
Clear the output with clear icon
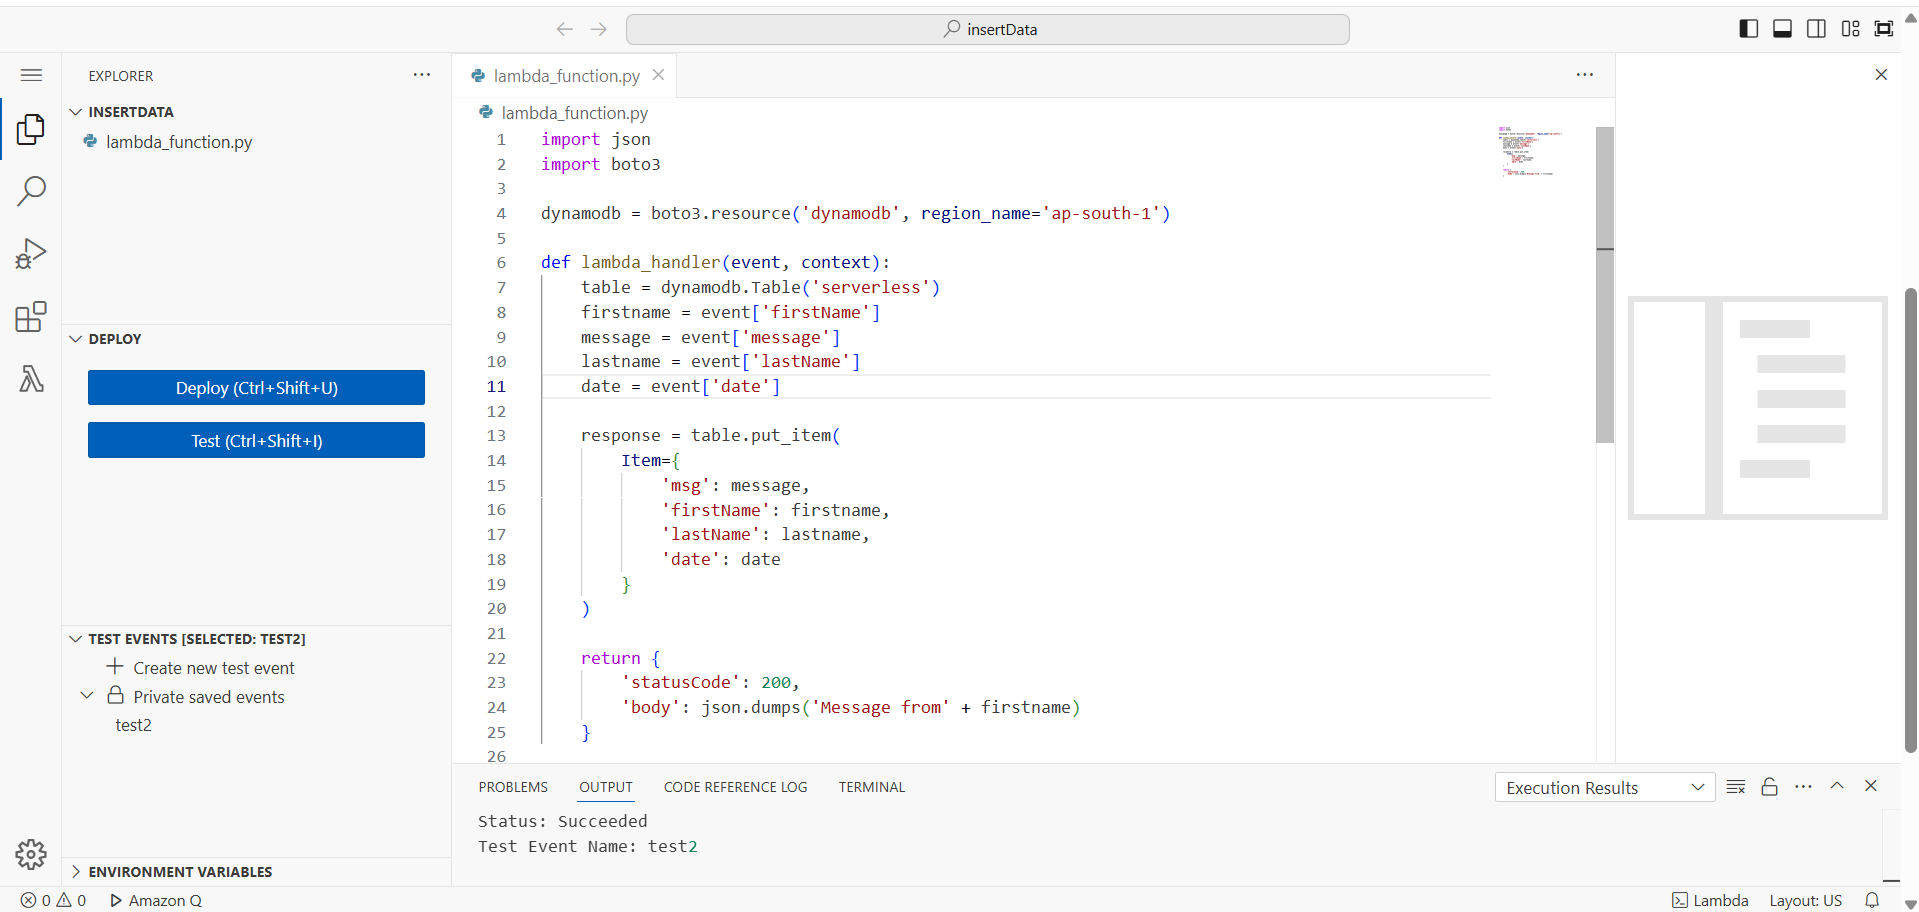(x=1736, y=787)
